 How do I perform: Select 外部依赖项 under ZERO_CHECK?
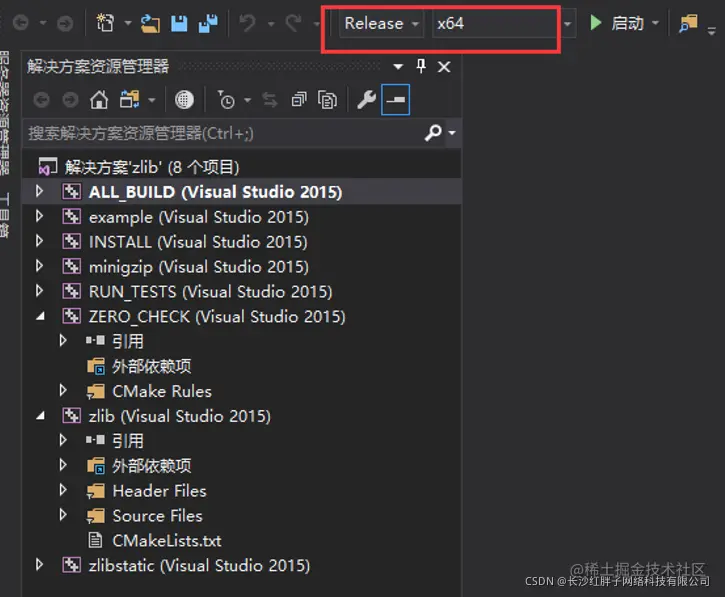coord(151,366)
